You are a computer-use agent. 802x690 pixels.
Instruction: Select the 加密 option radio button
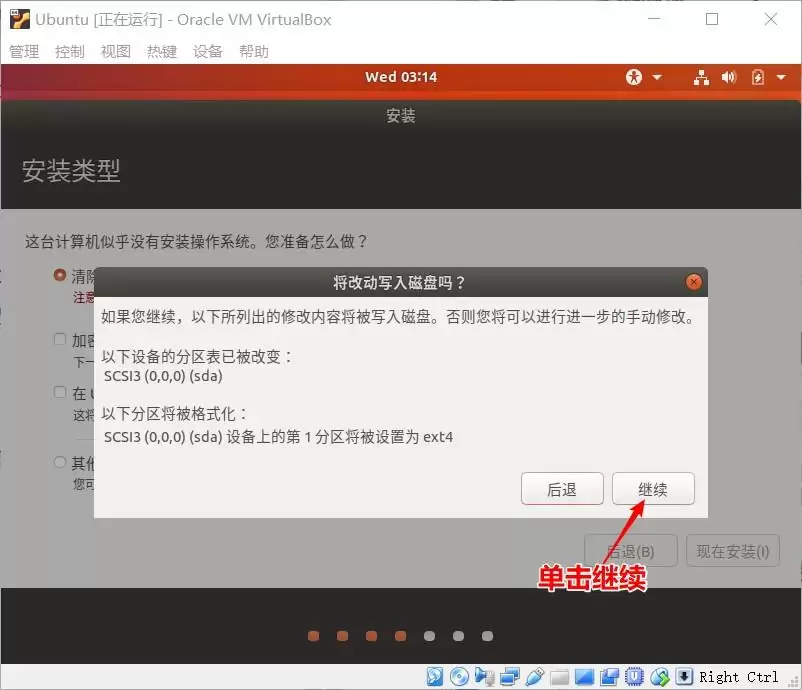point(59,339)
